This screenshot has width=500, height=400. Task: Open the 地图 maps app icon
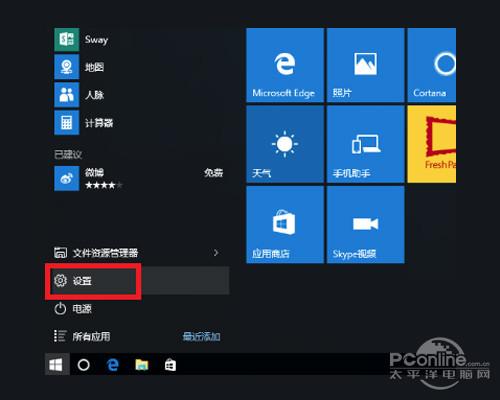(67, 67)
